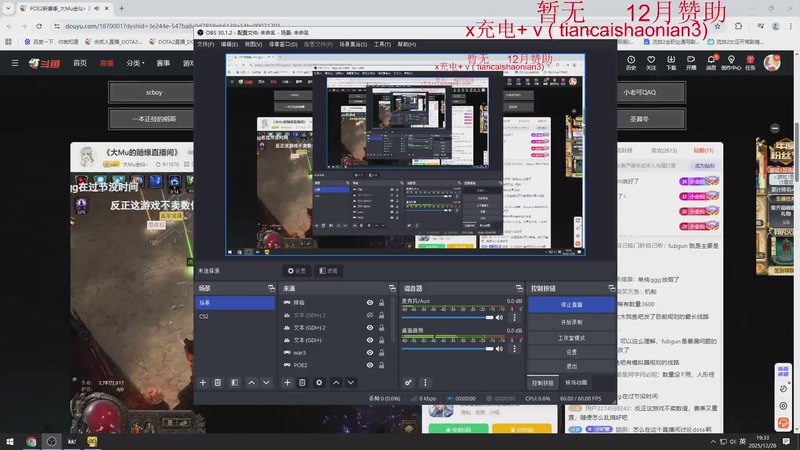Move the selected scene up
The height and width of the screenshot is (450, 800).
click(252, 383)
